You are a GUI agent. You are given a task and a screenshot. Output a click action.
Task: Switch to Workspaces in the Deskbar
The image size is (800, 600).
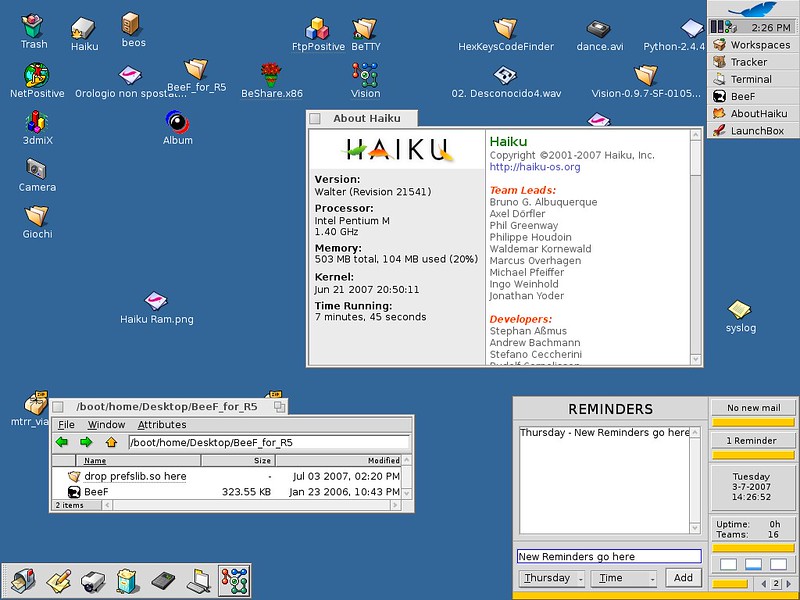click(753, 45)
